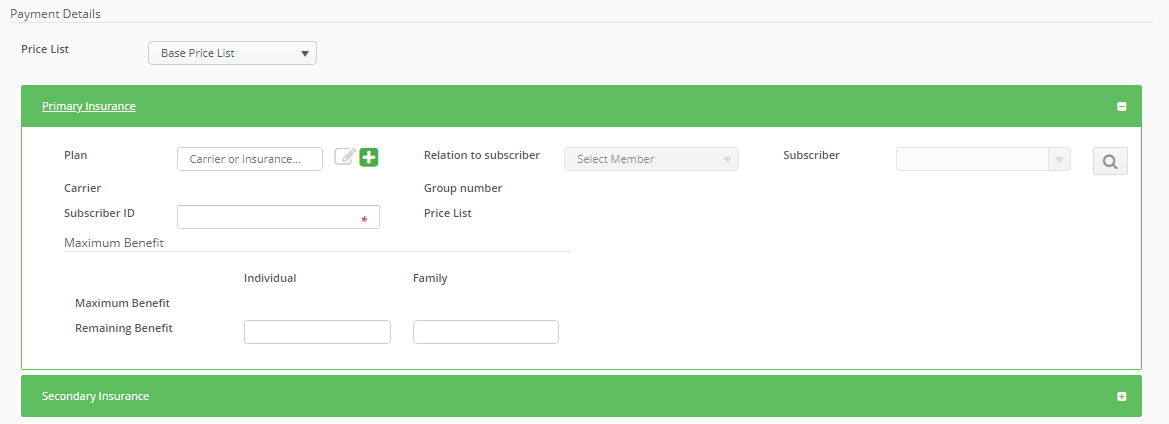This screenshot has height=424, width=1169.
Task: Click the Relation to subscriber label
Action: point(482,155)
